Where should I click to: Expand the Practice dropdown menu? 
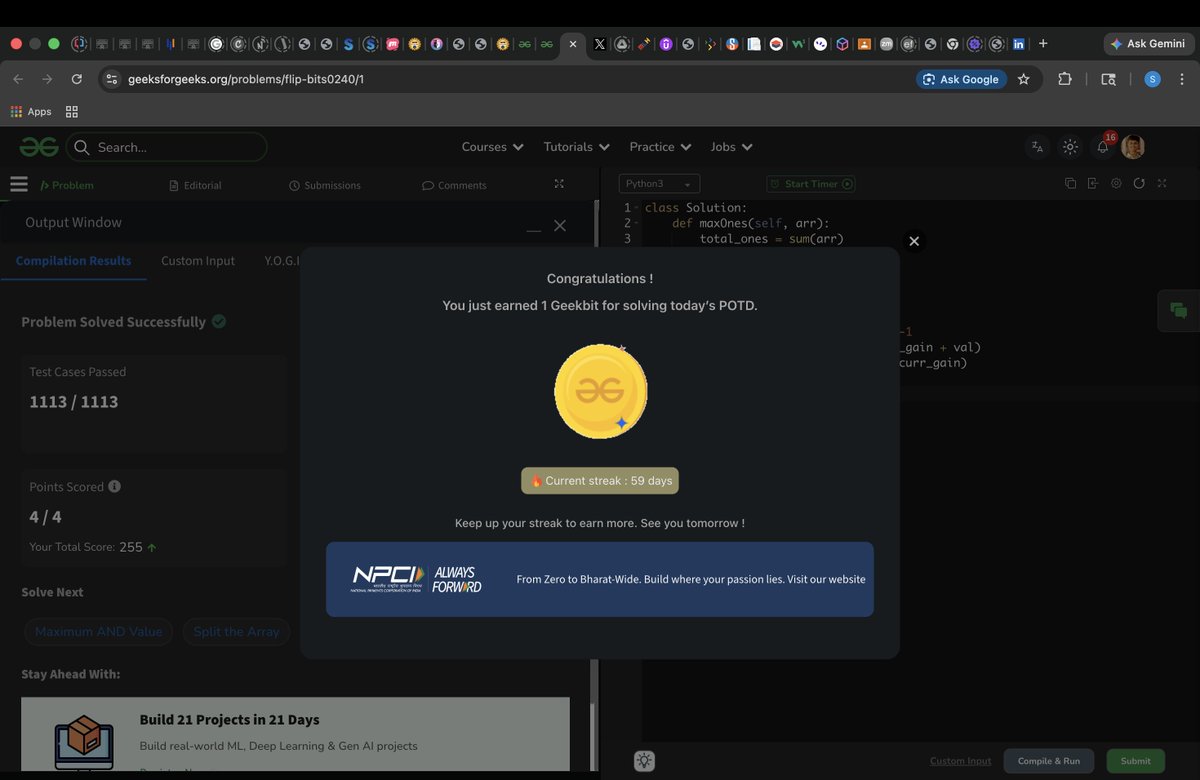[660, 147]
